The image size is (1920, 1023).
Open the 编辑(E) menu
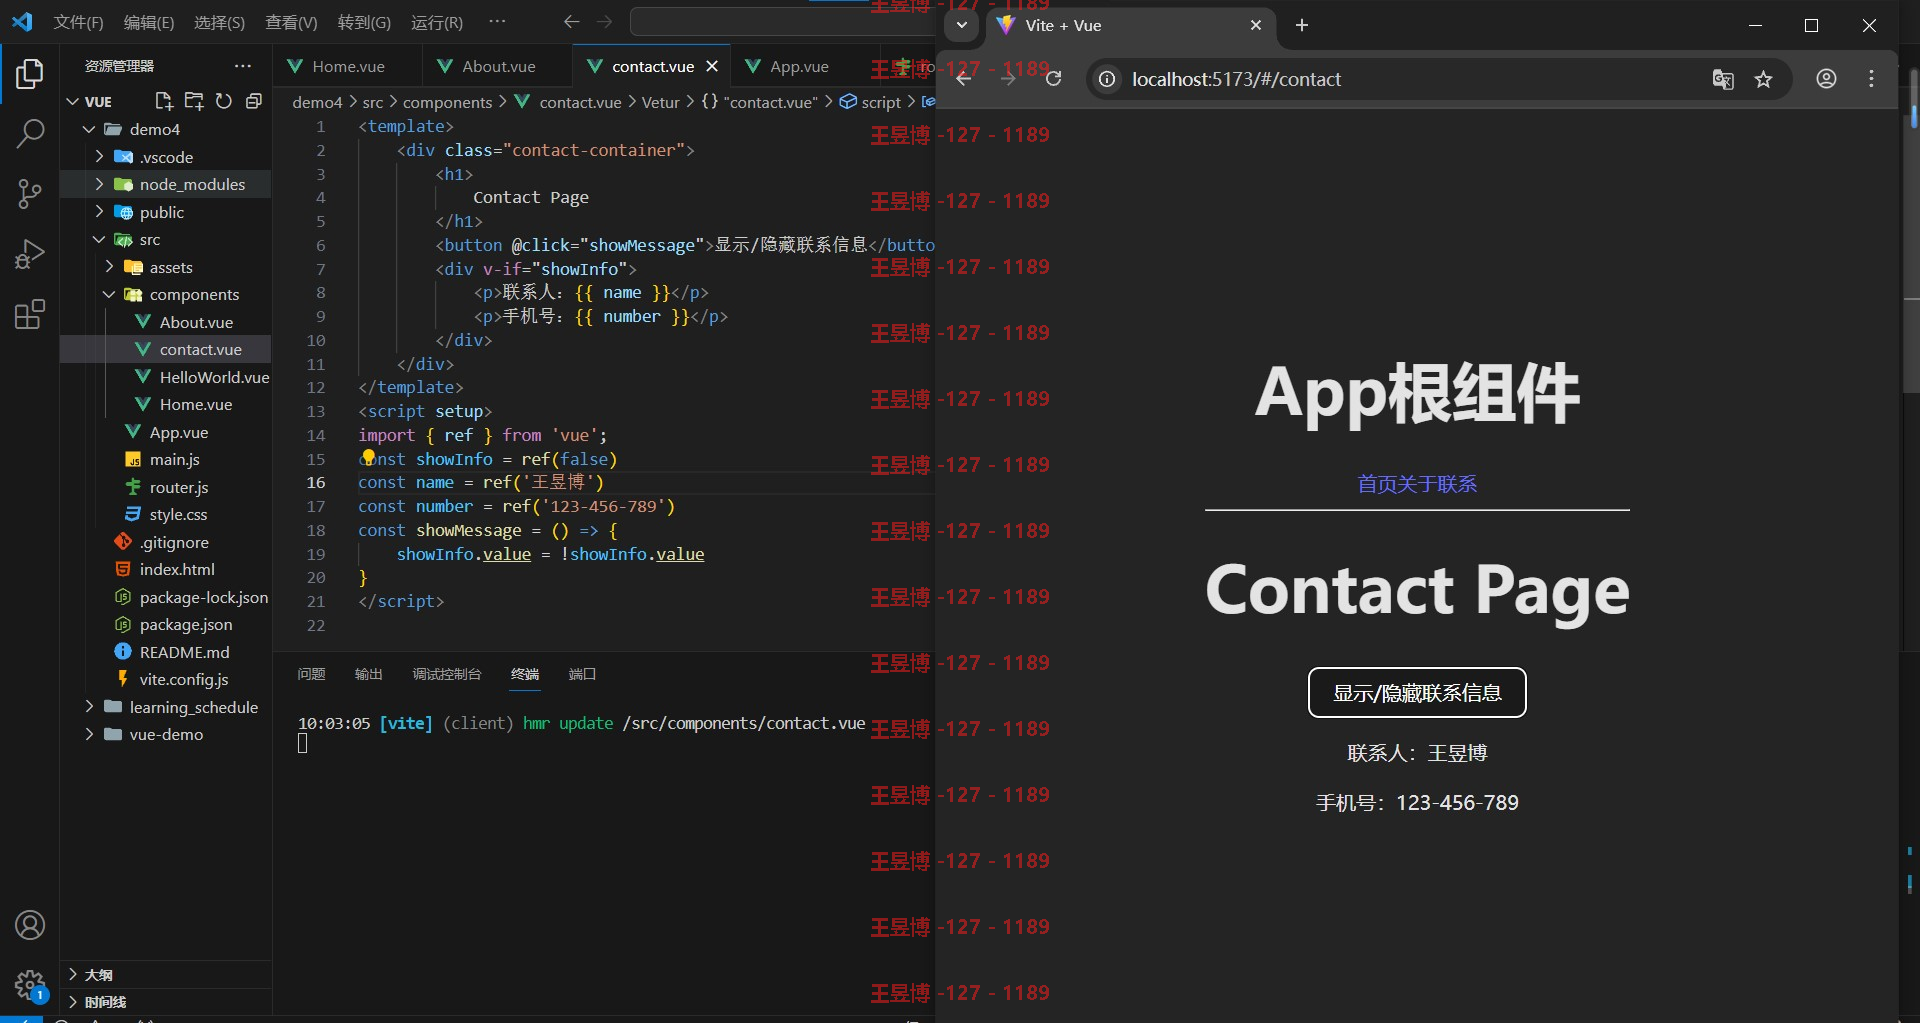[x=149, y=22]
